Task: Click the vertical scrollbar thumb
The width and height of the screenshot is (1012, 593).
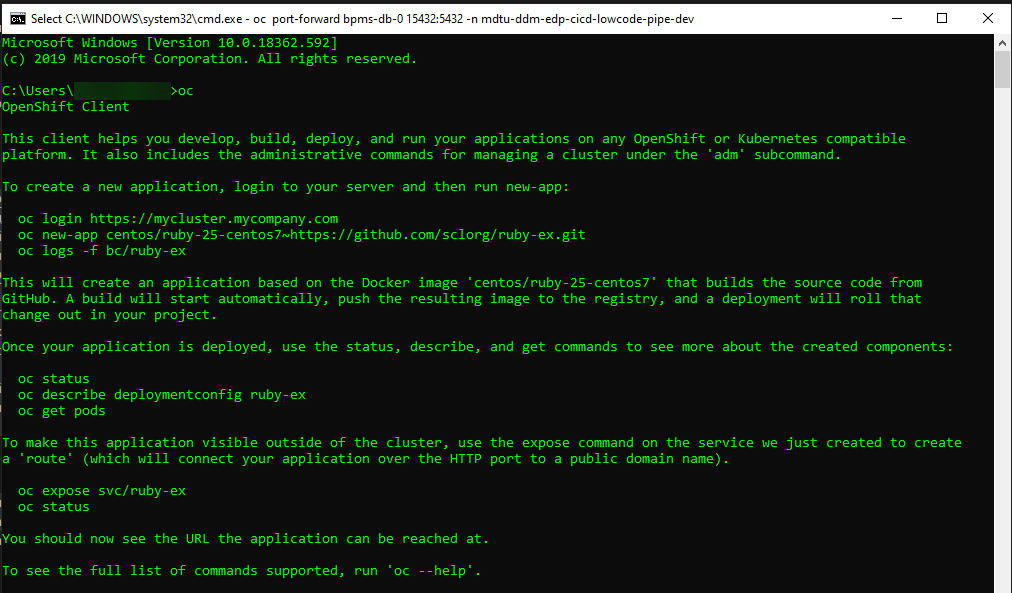Action: coord(1002,69)
